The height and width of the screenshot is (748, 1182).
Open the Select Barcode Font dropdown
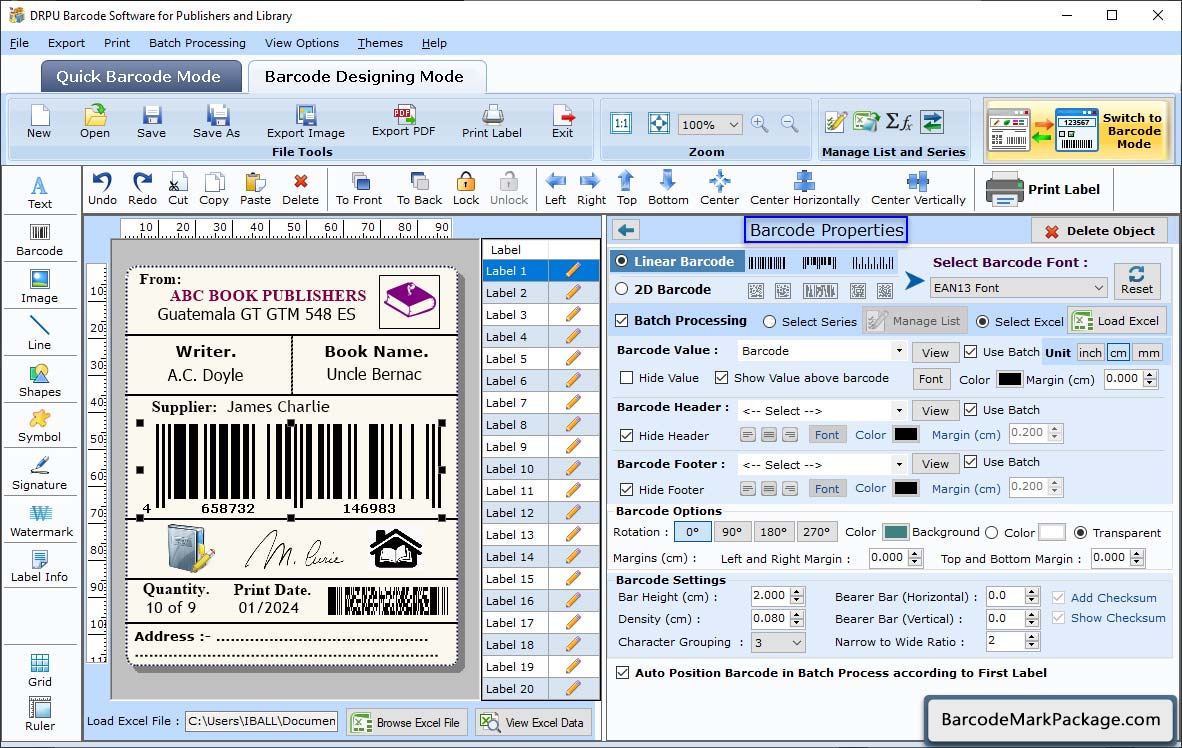[1018, 287]
